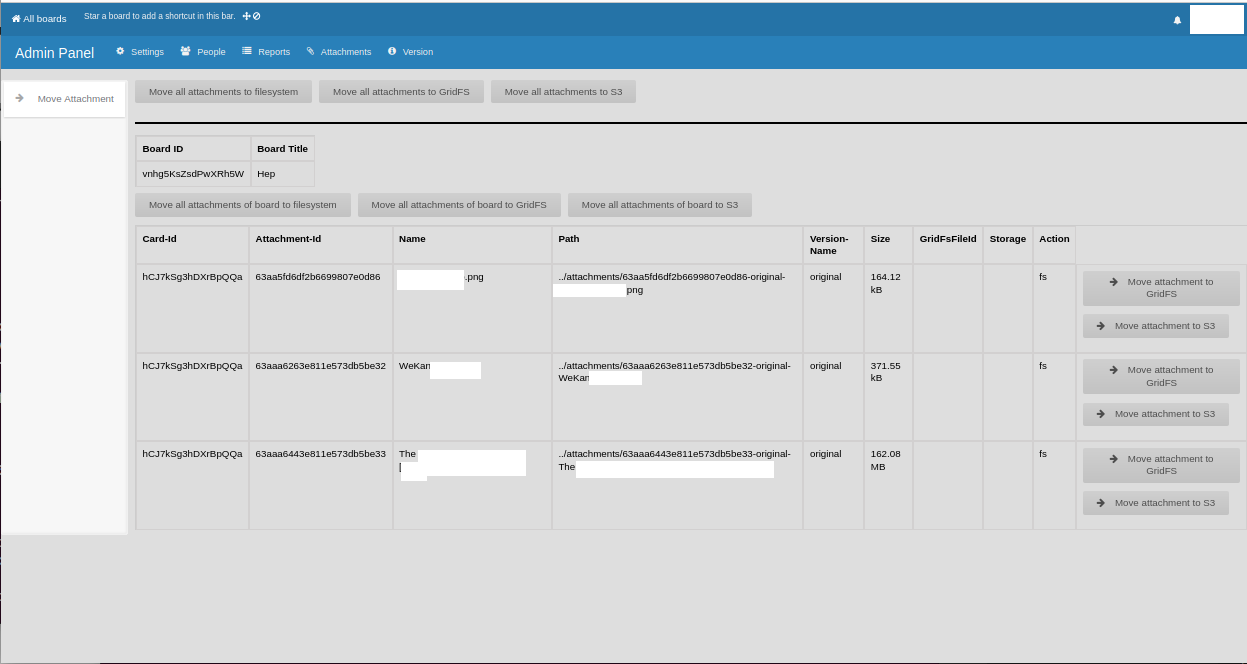This screenshot has width=1247, height=664.
Task: Click the Attachments paperclip icon
Action: (x=310, y=51)
